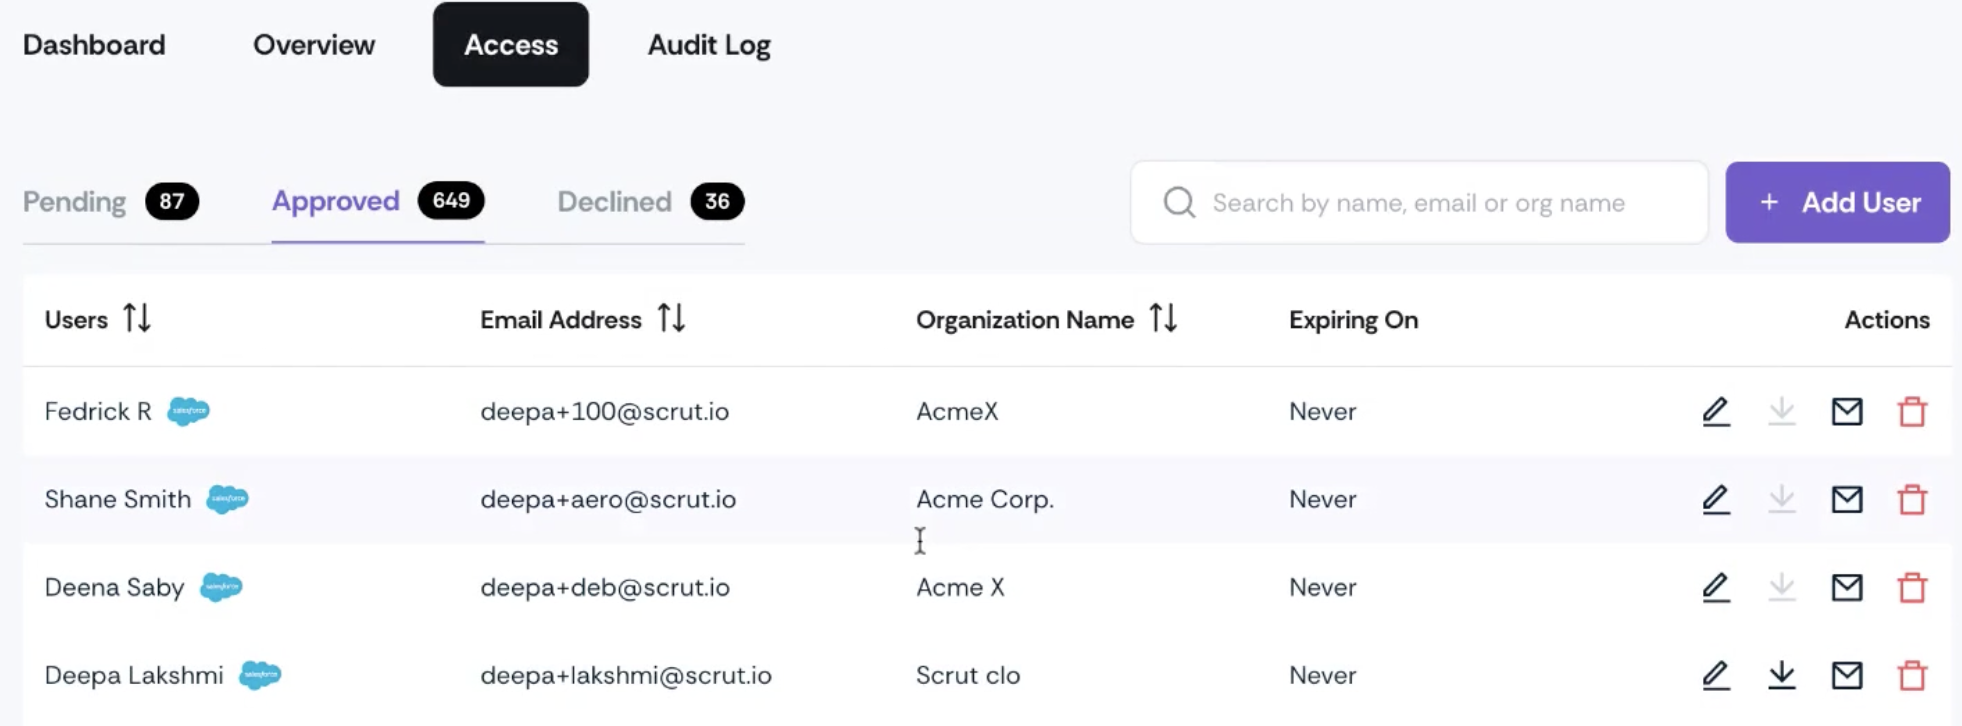Sort the table by Users column
This screenshot has width=1962, height=726.
coord(137,319)
